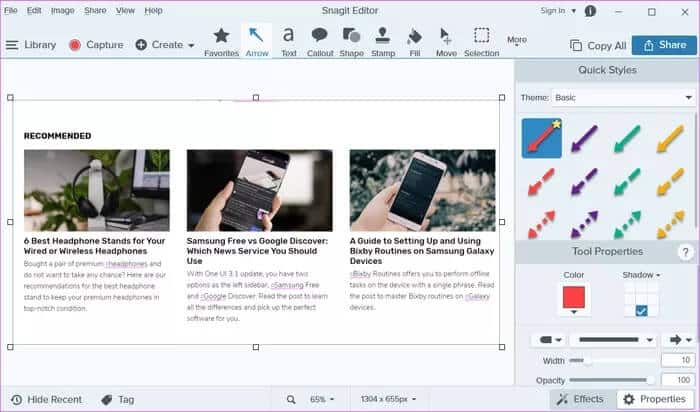This screenshot has height=412, width=700.
Task: Choose the dashed purple arrow quick style
Action: pyautogui.click(x=584, y=182)
